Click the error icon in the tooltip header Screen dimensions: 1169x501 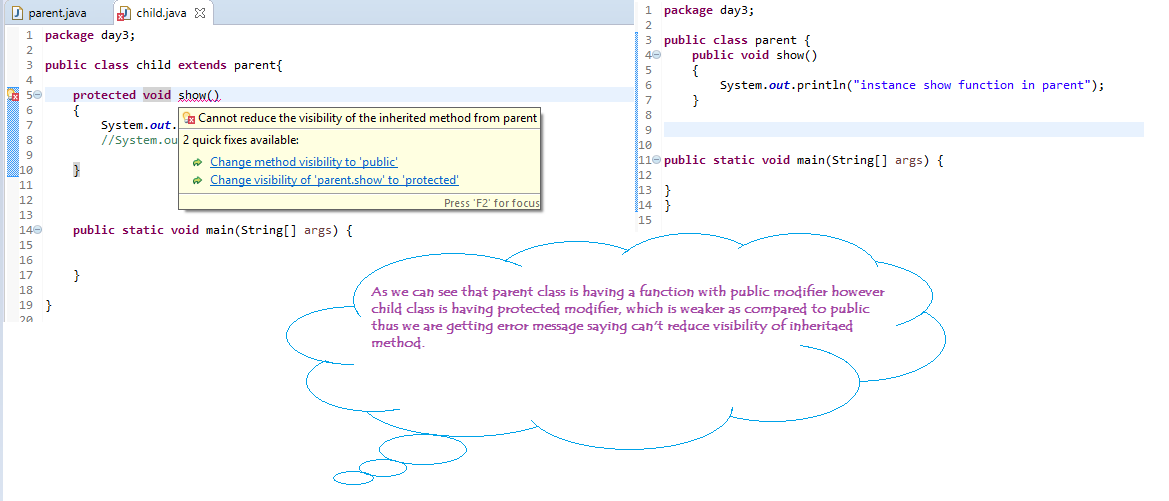[189, 118]
